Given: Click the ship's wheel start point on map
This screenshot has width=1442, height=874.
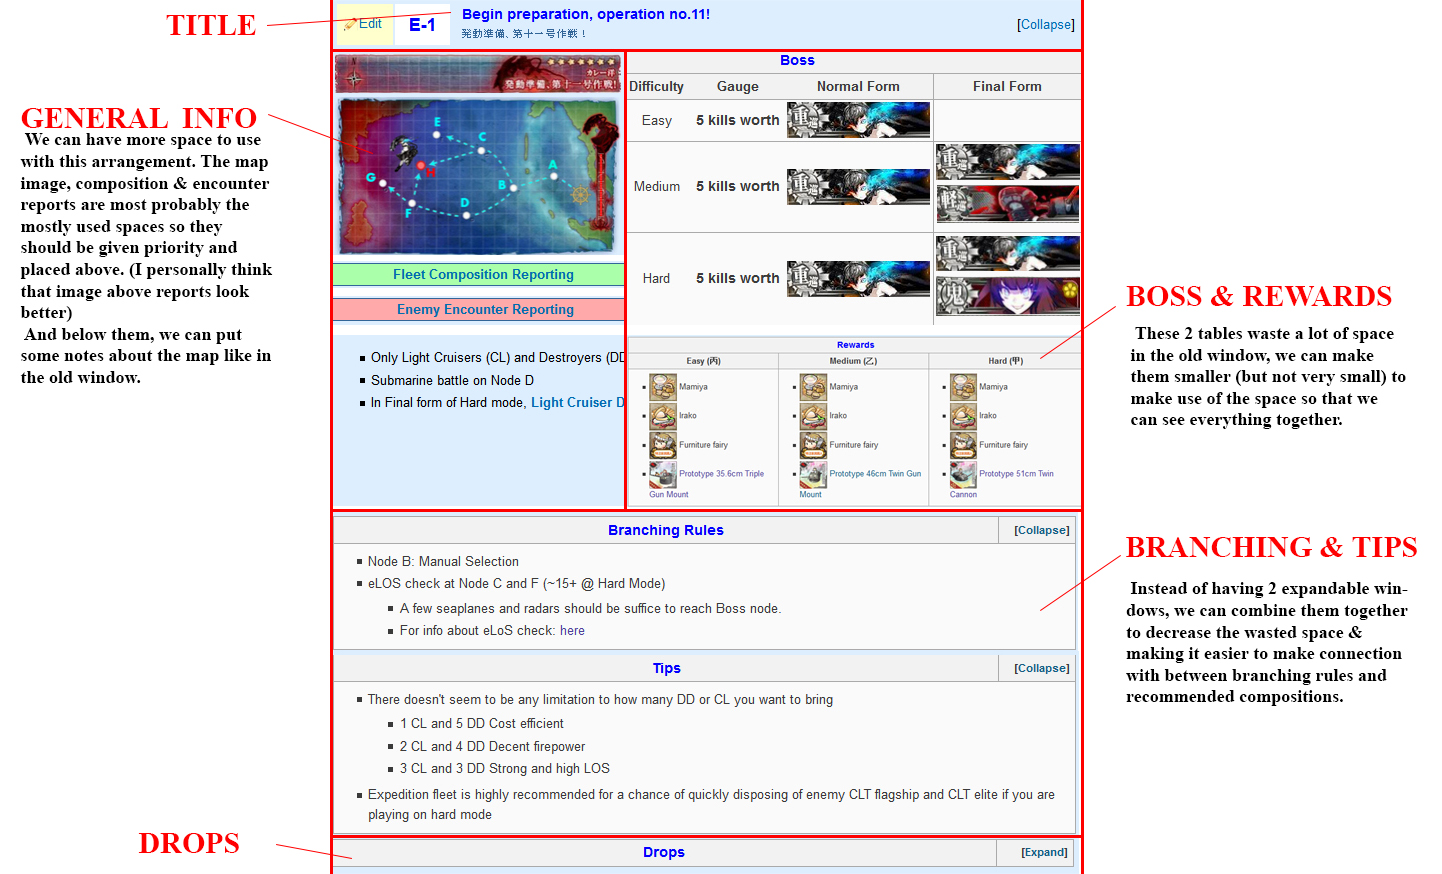Looking at the screenshot, I should pos(580,194).
